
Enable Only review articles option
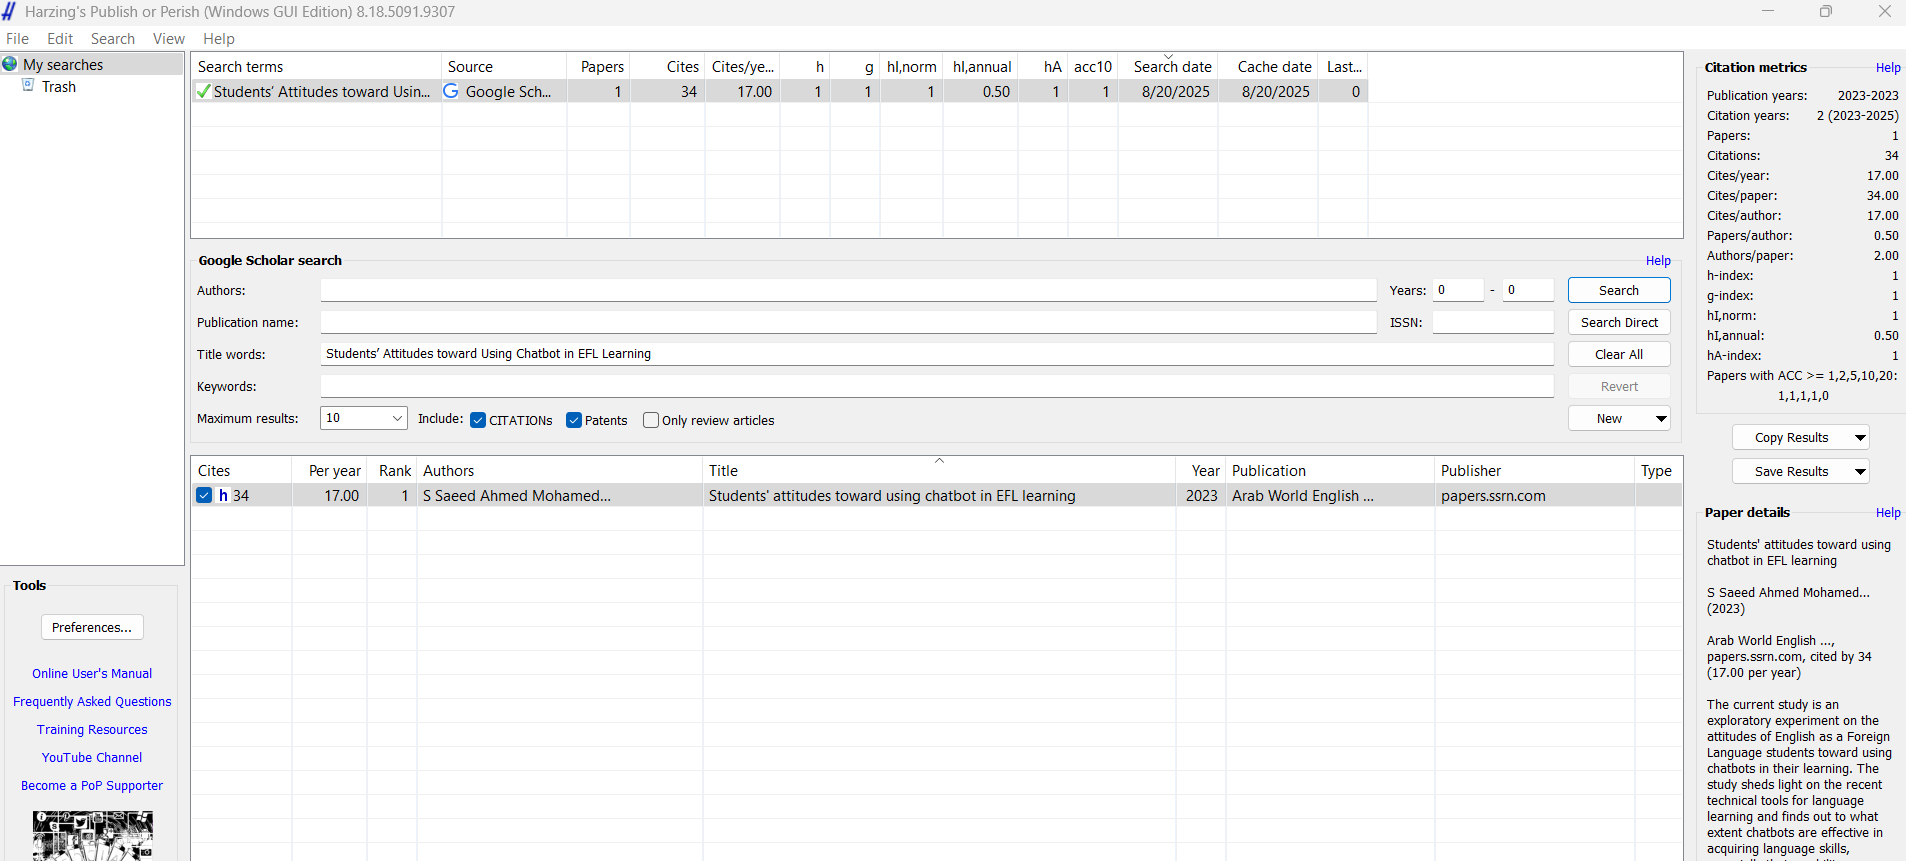click(x=651, y=420)
